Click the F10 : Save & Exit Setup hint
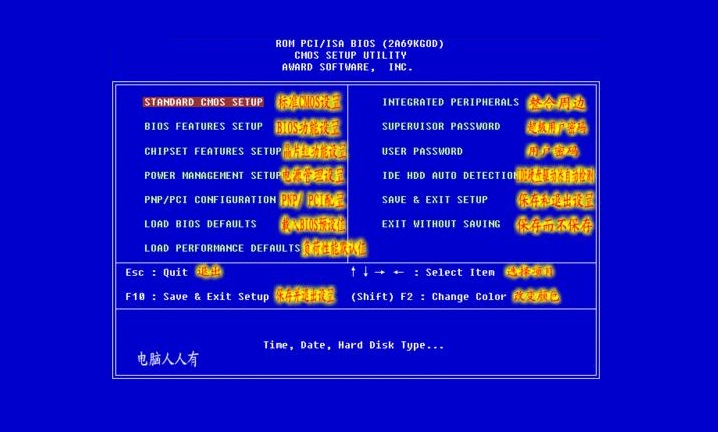This screenshot has width=718, height=432. click(x=197, y=297)
